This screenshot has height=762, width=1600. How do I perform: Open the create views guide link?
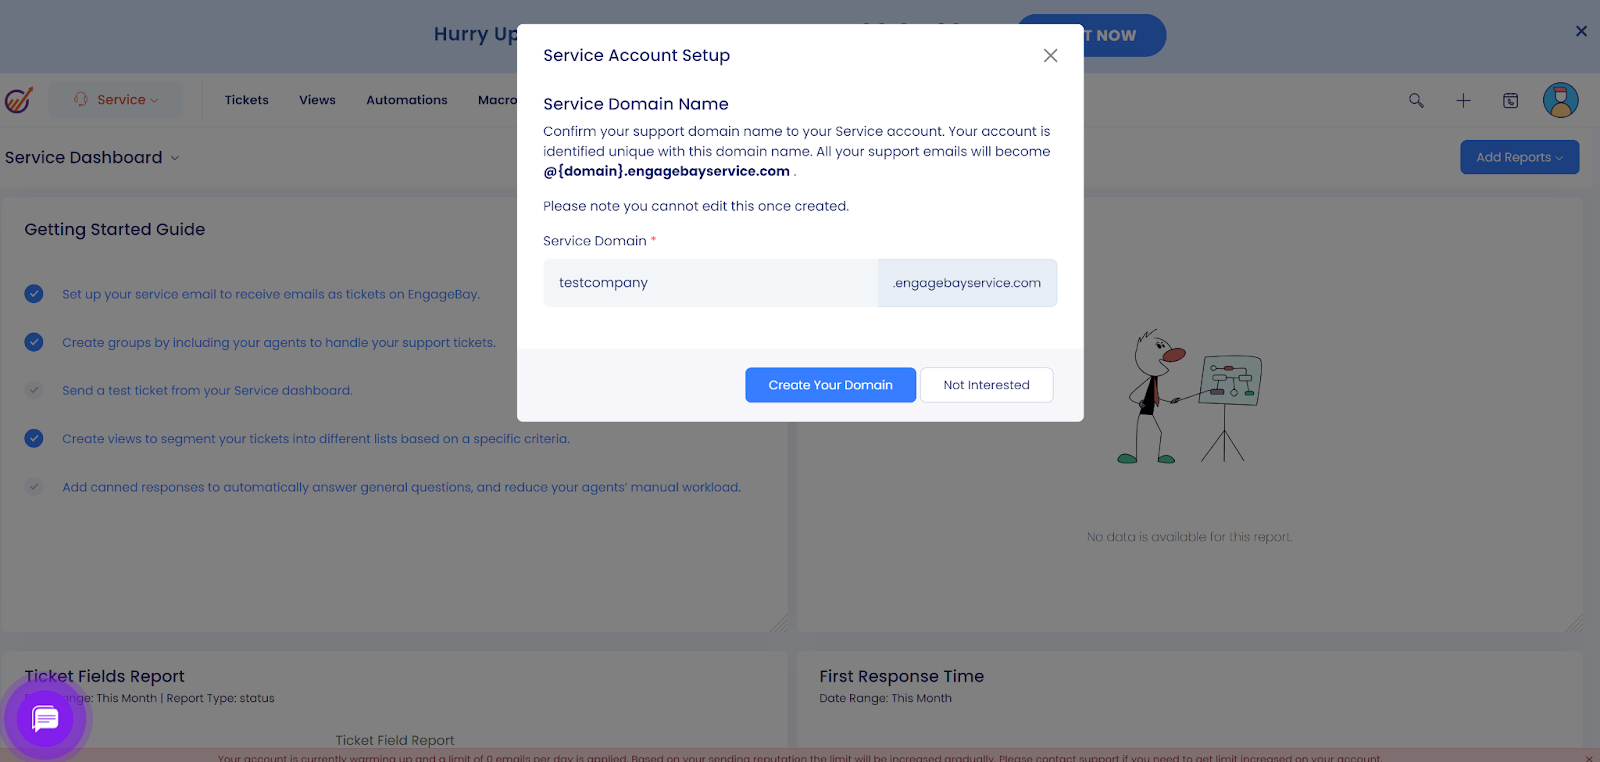[315, 439]
